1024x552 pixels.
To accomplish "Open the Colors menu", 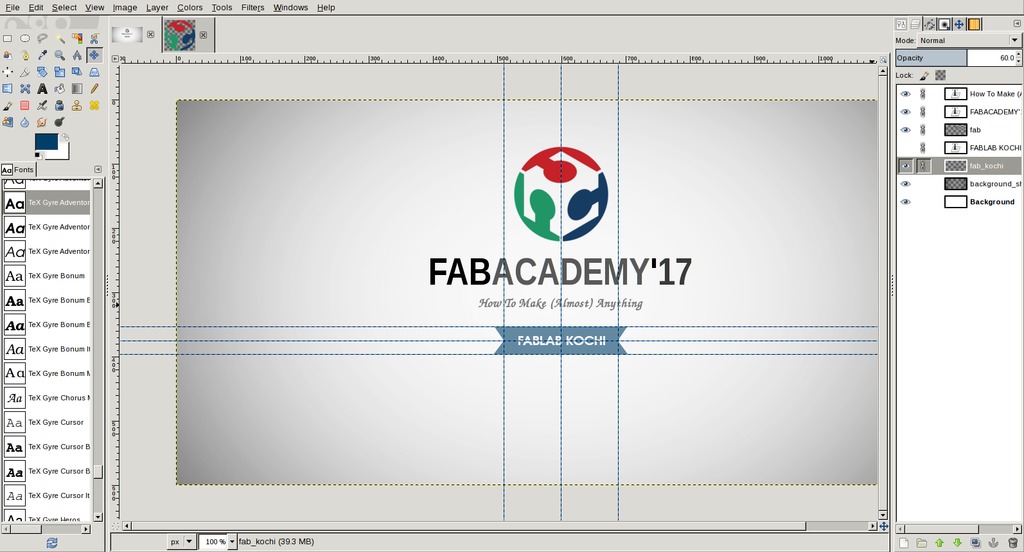I will pyautogui.click(x=189, y=7).
